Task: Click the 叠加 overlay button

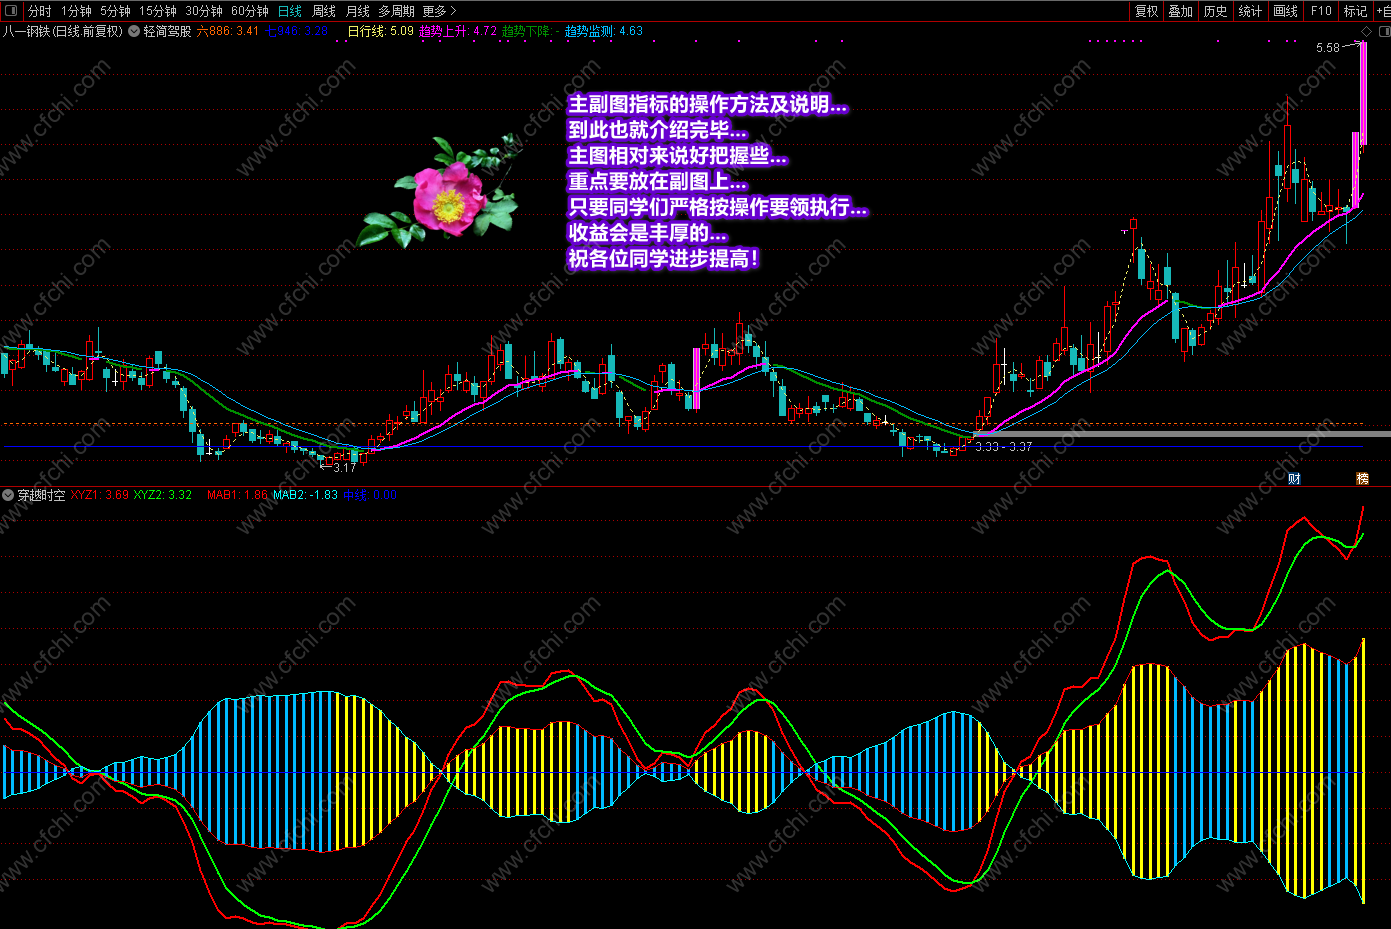Action: 1181,11
